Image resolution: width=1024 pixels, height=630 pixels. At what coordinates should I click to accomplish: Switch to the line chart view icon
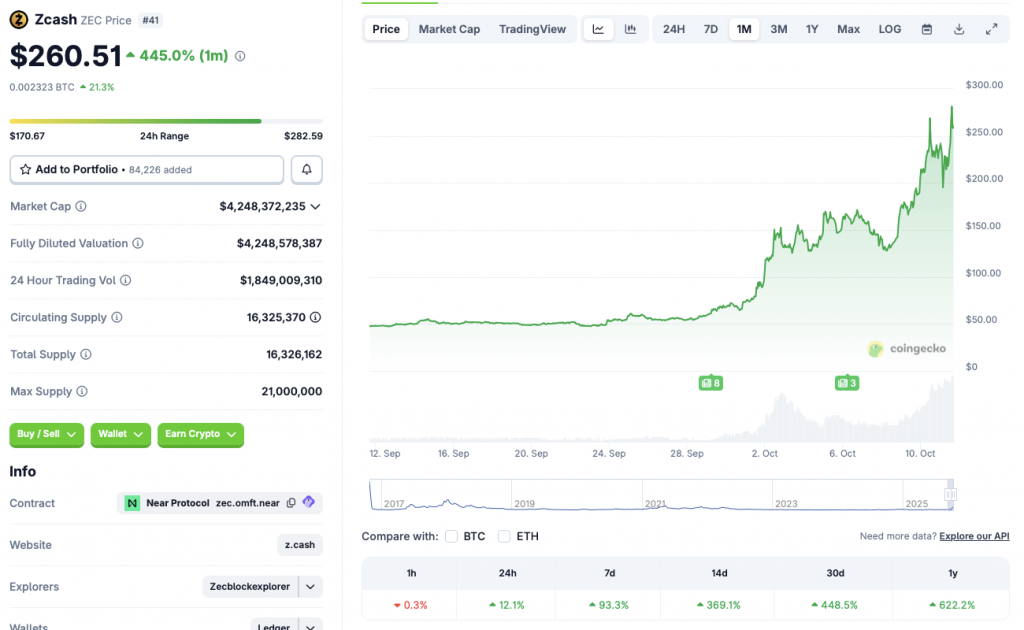coord(598,29)
